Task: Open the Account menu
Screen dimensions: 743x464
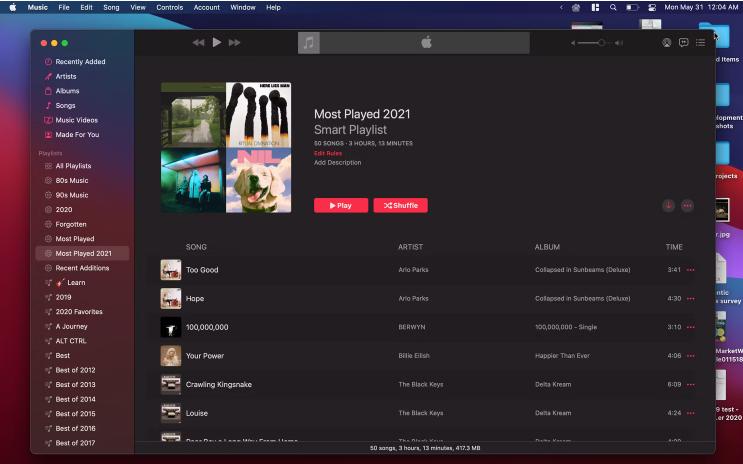Action: coord(207,8)
